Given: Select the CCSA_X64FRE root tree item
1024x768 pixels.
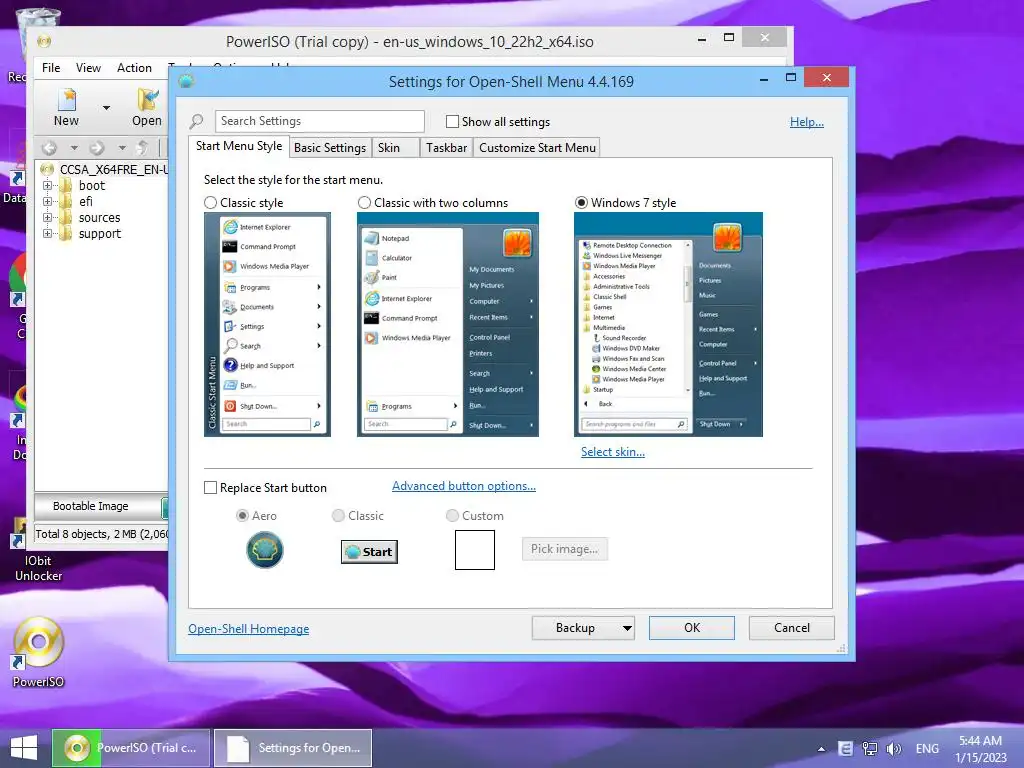Looking at the screenshot, I should point(113,169).
